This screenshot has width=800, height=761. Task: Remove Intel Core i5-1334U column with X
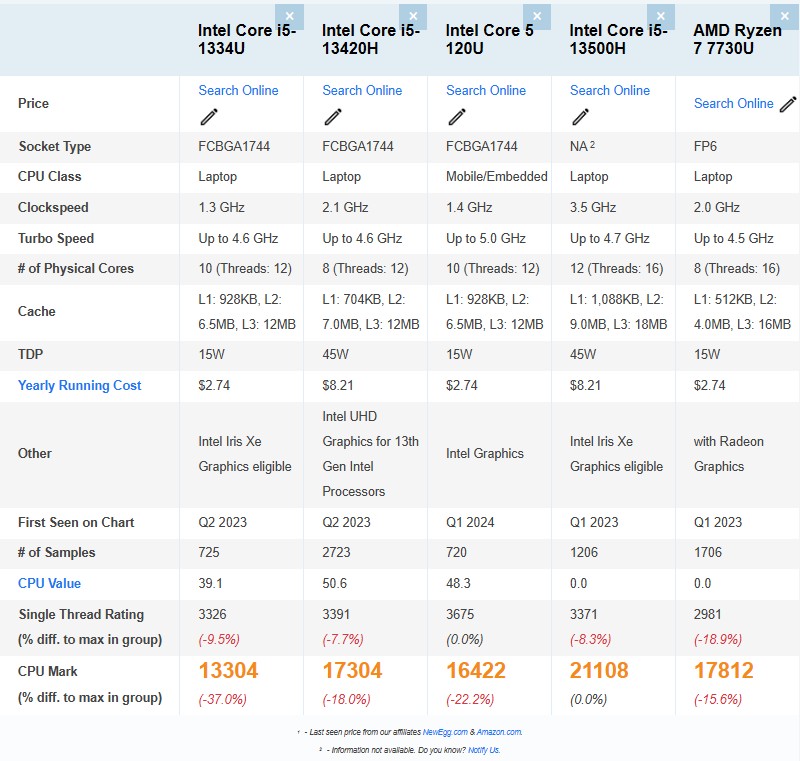(289, 16)
